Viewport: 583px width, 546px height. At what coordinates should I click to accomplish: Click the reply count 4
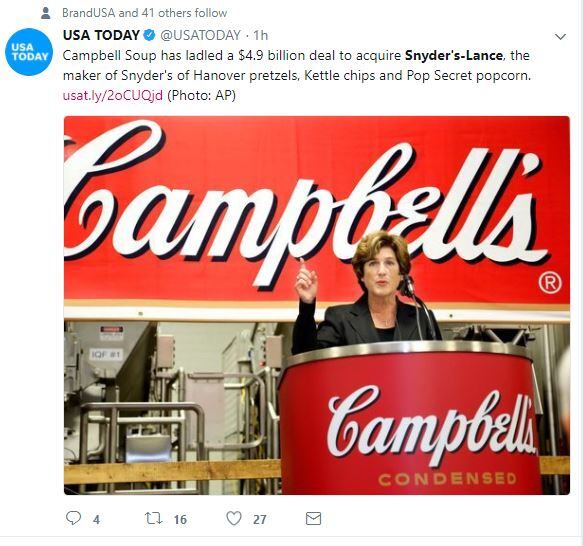pos(96,520)
